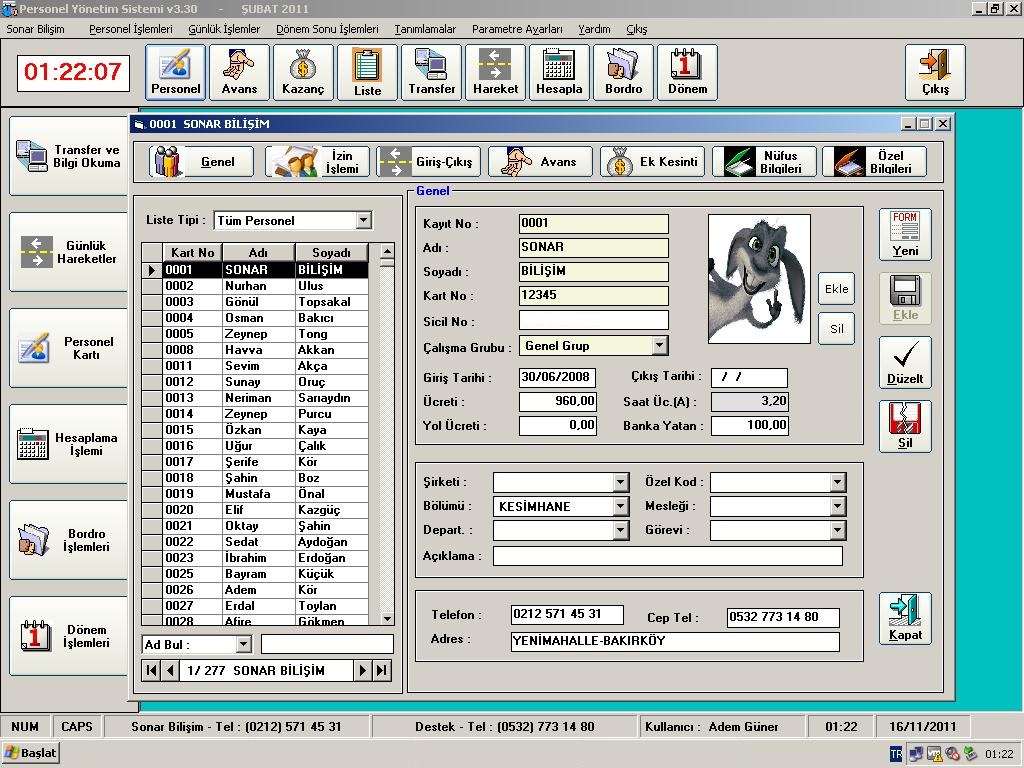Go to next record with navigator arrow
The height and width of the screenshot is (768, 1024).
tap(363, 671)
